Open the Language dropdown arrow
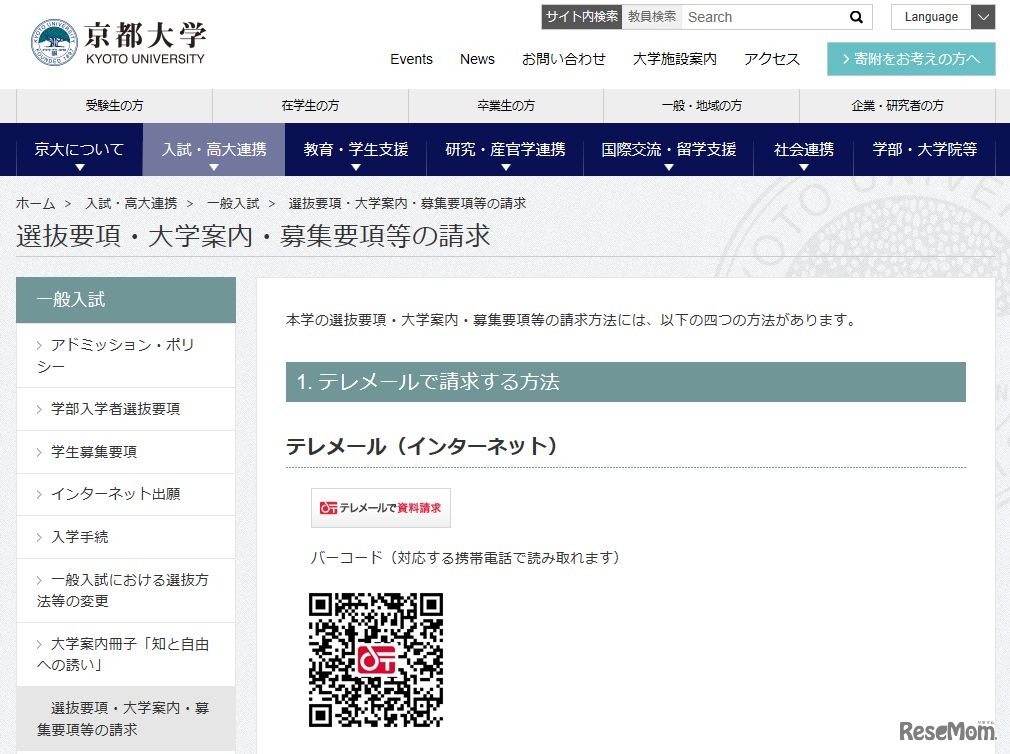1010x754 pixels. pos(983,17)
